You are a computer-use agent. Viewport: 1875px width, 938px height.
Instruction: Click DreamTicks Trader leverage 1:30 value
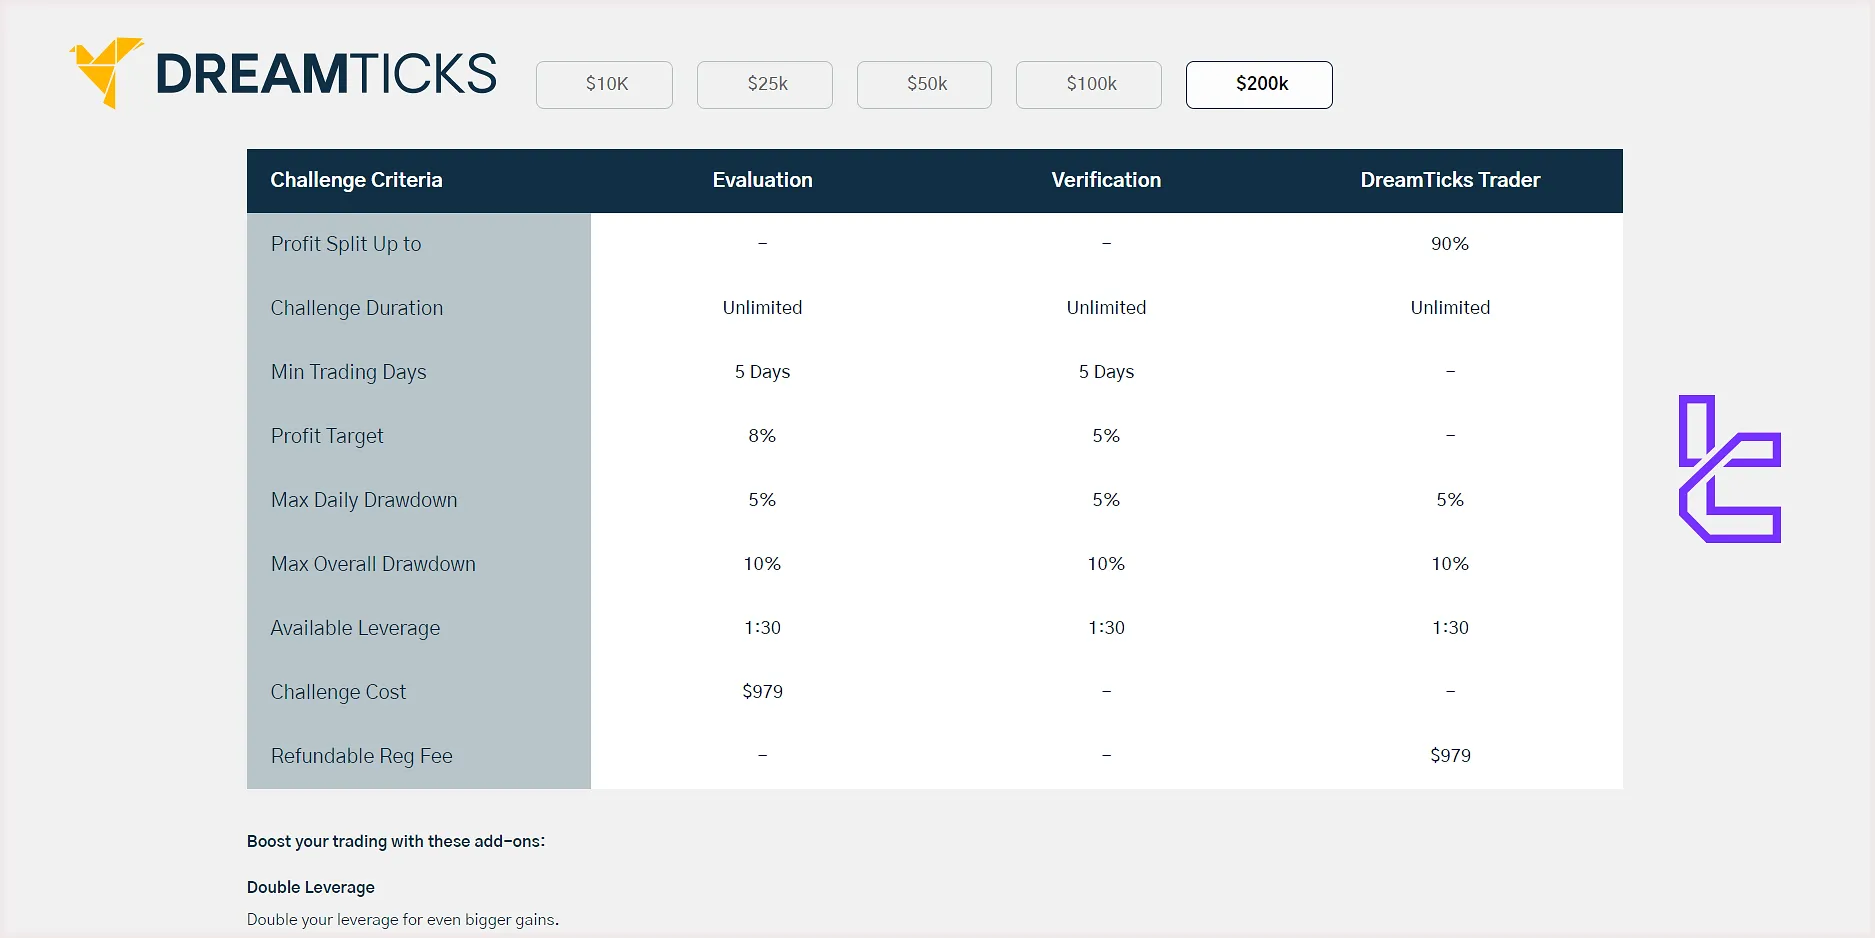1450,628
